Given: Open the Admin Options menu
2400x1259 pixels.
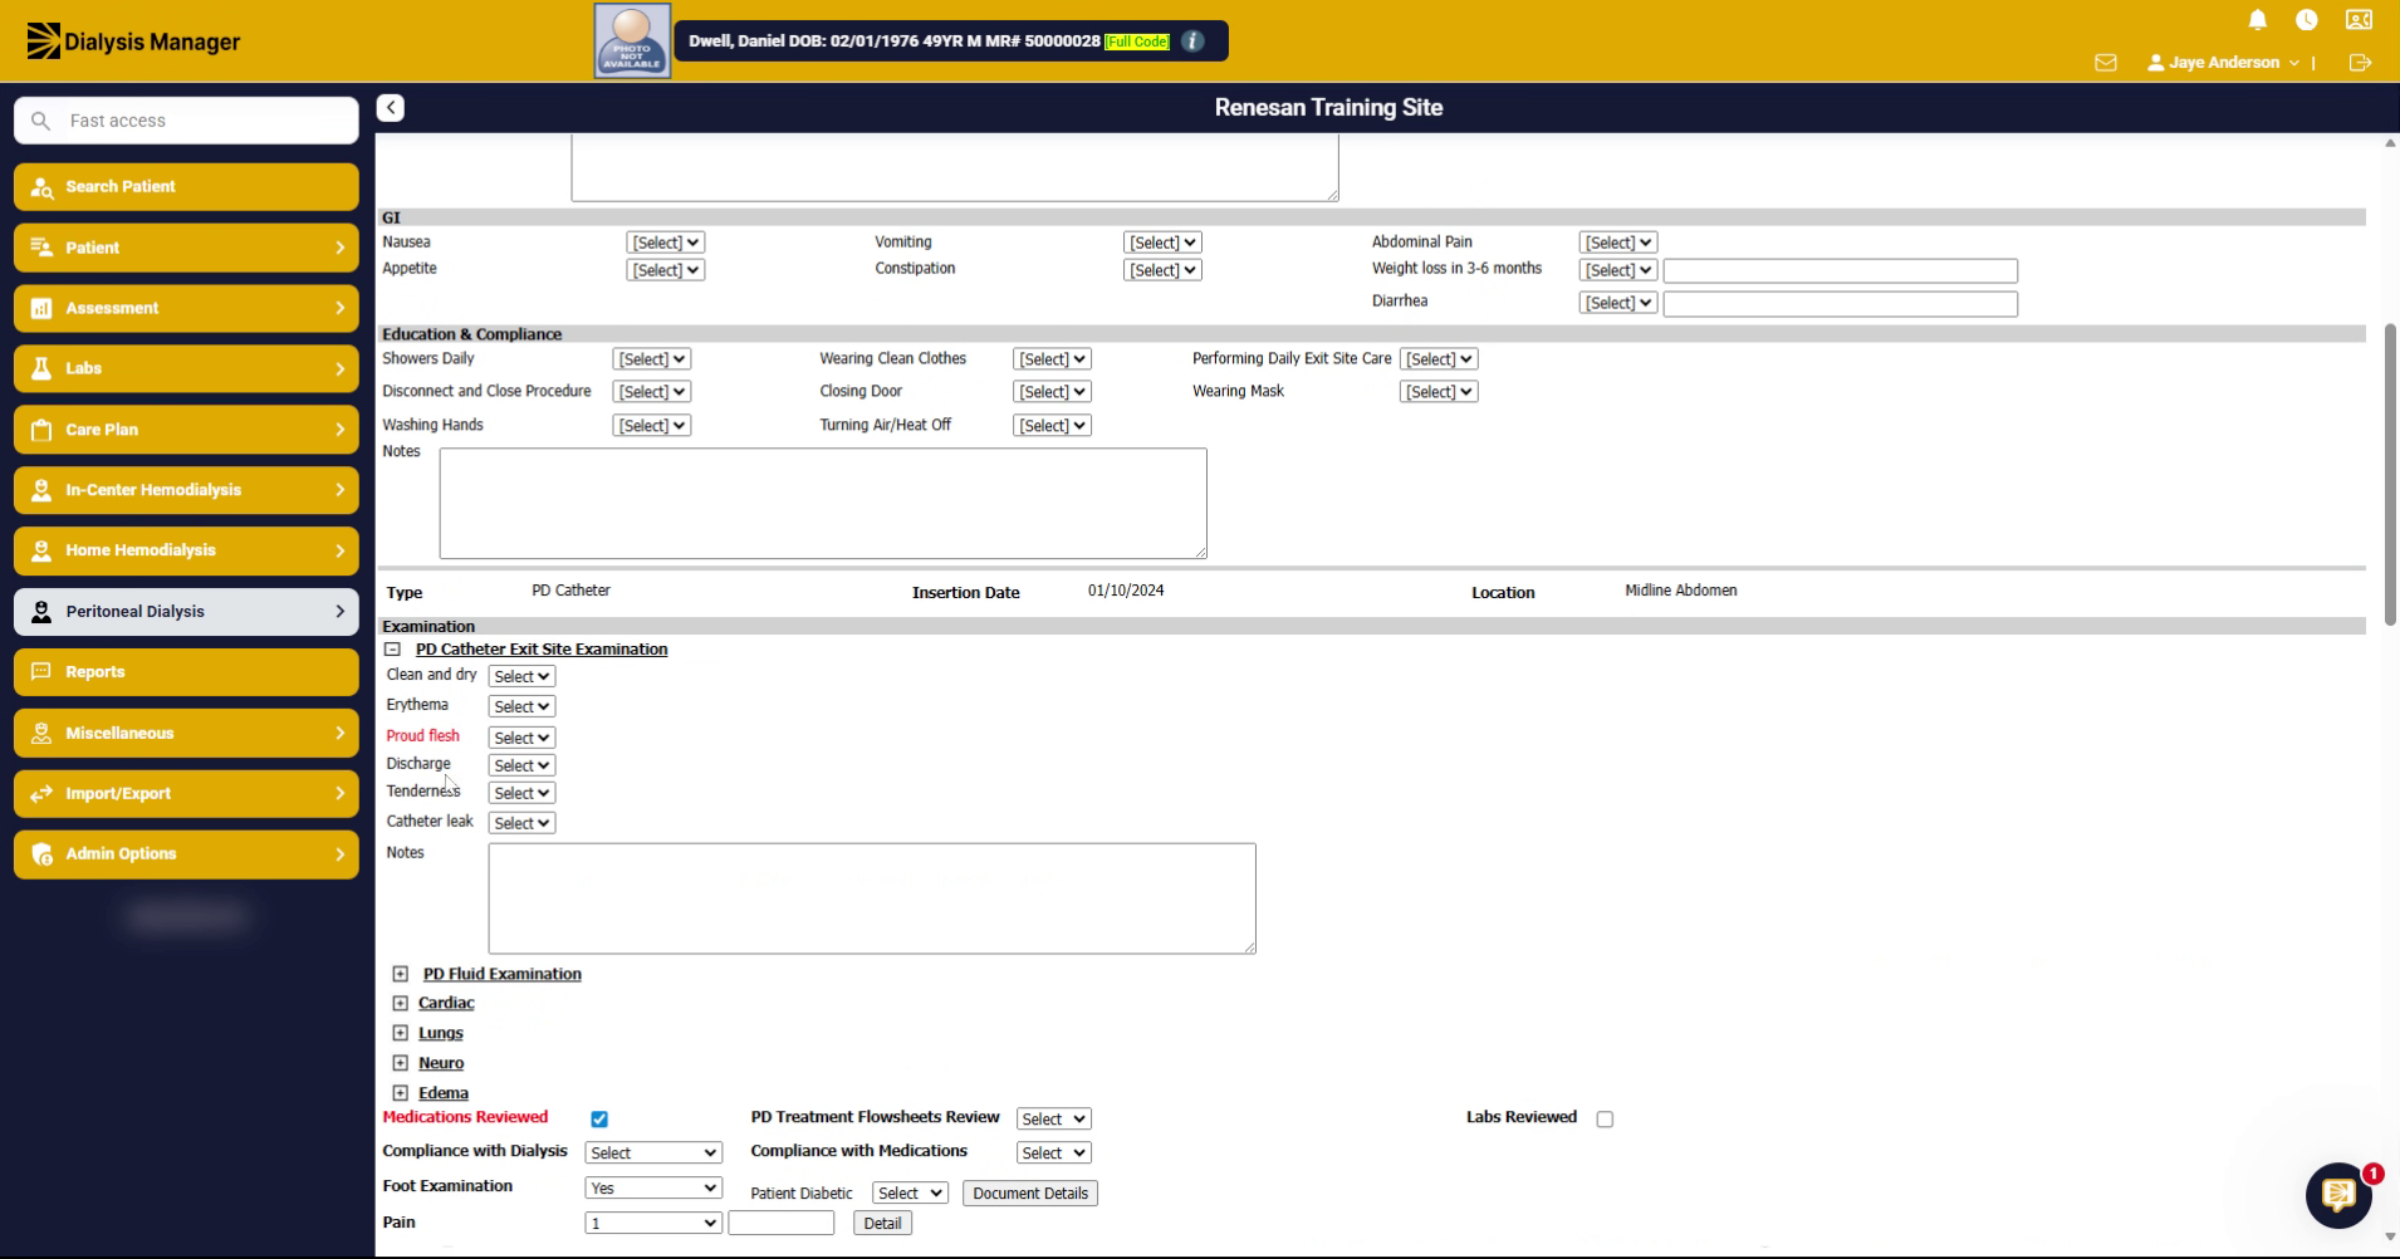Looking at the screenshot, I should 186,854.
